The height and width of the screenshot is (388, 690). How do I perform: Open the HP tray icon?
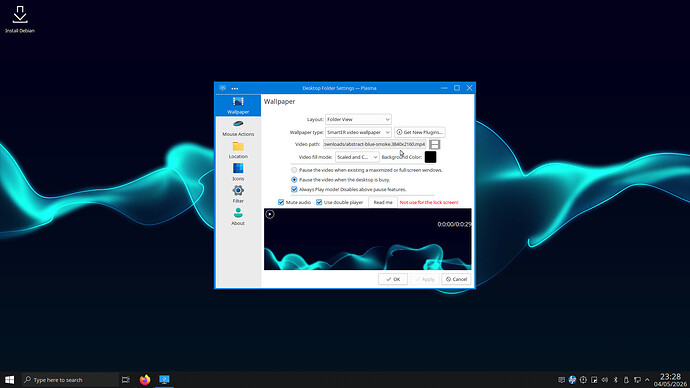(x=572, y=380)
